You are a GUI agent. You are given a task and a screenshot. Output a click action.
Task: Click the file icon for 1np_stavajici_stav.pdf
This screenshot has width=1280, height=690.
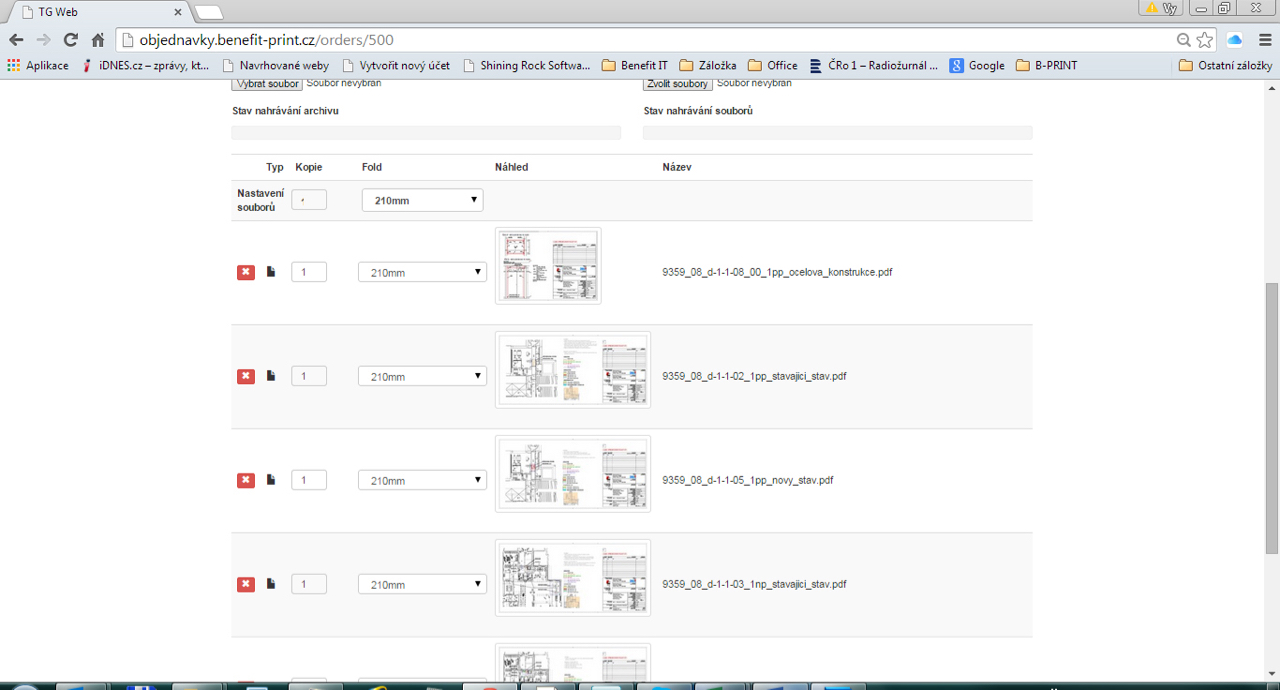tap(271, 584)
